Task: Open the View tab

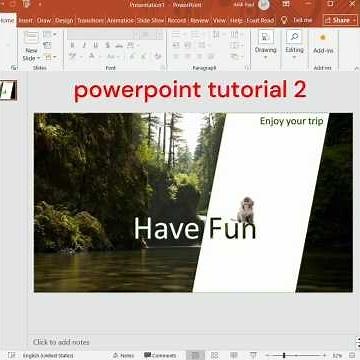Action: click(219, 21)
